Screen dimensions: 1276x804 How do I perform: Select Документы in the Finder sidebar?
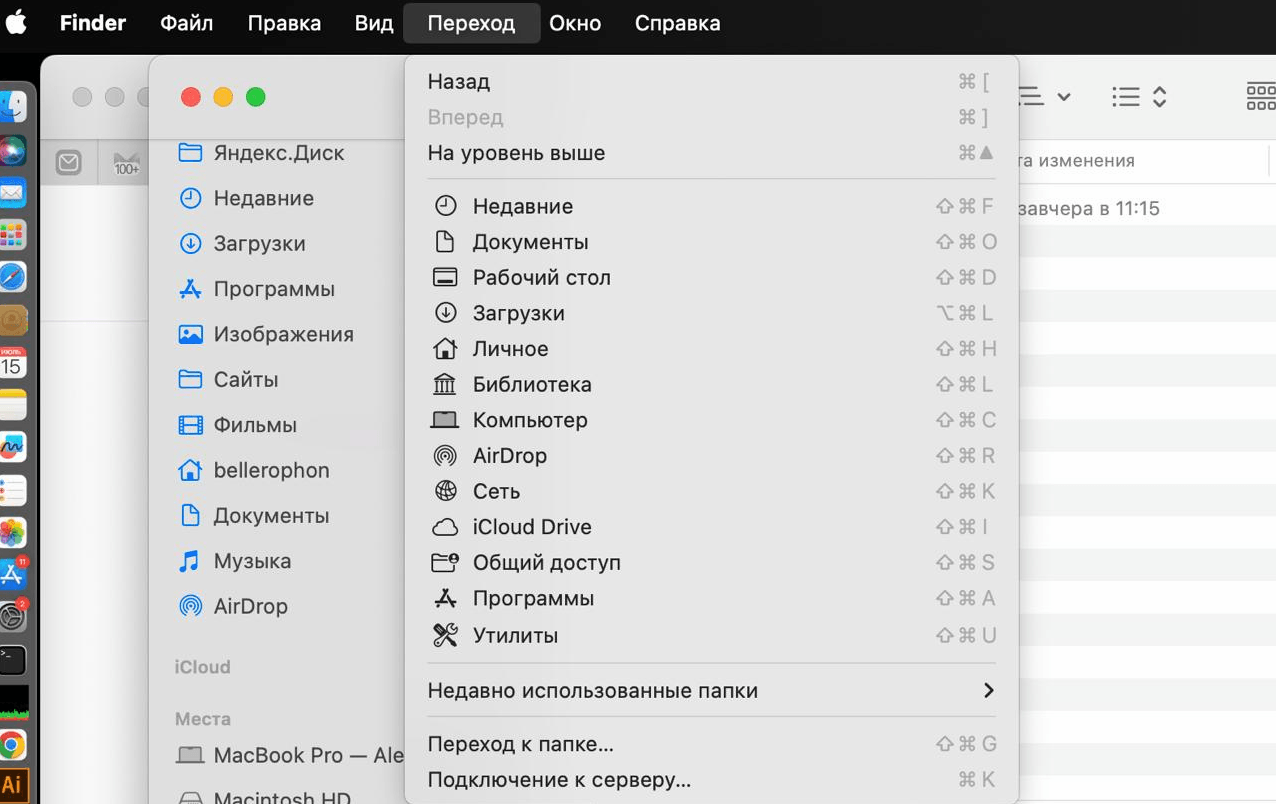coord(253,515)
